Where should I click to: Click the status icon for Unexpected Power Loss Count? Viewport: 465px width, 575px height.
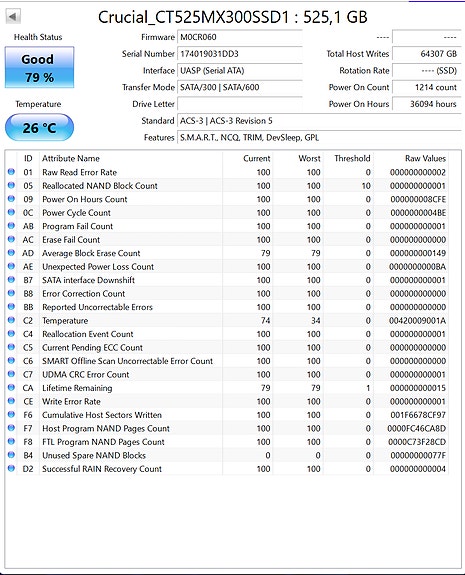(x=11, y=266)
